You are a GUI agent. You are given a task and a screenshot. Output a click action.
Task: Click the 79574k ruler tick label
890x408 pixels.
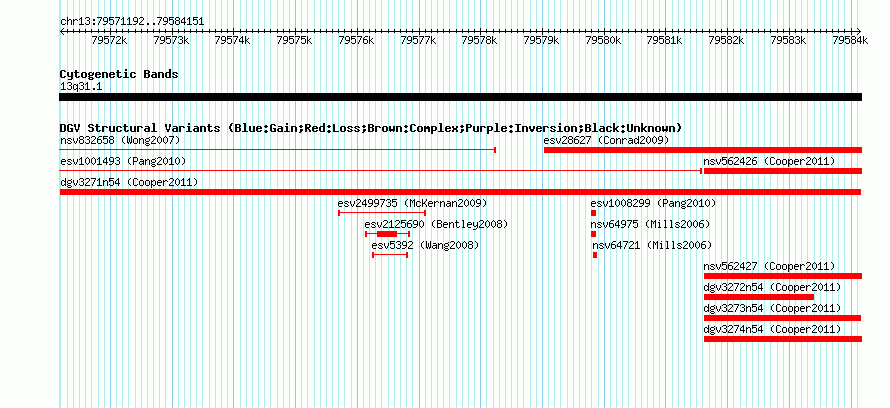233,40
